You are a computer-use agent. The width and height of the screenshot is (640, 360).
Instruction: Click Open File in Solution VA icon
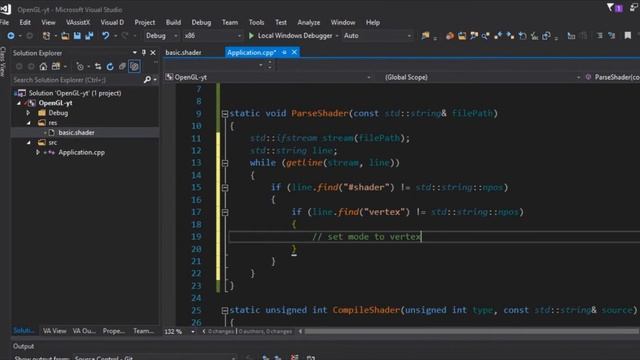pos(462,36)
